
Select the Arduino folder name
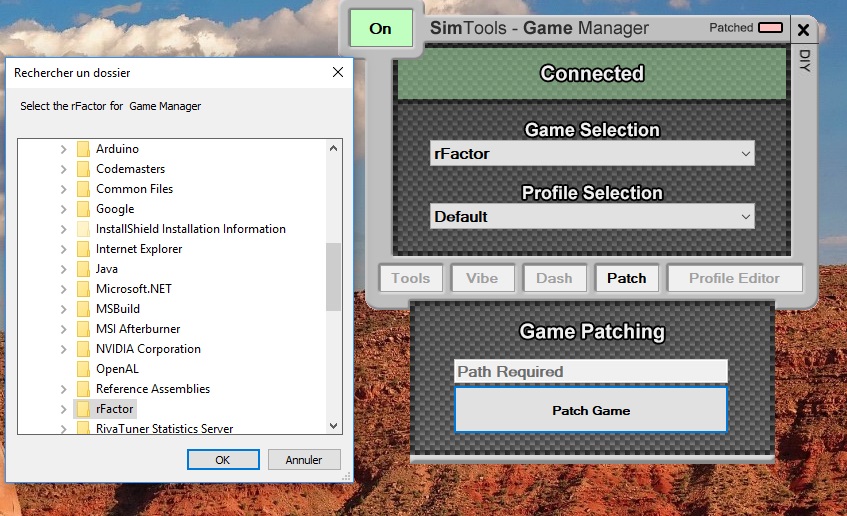117,149
